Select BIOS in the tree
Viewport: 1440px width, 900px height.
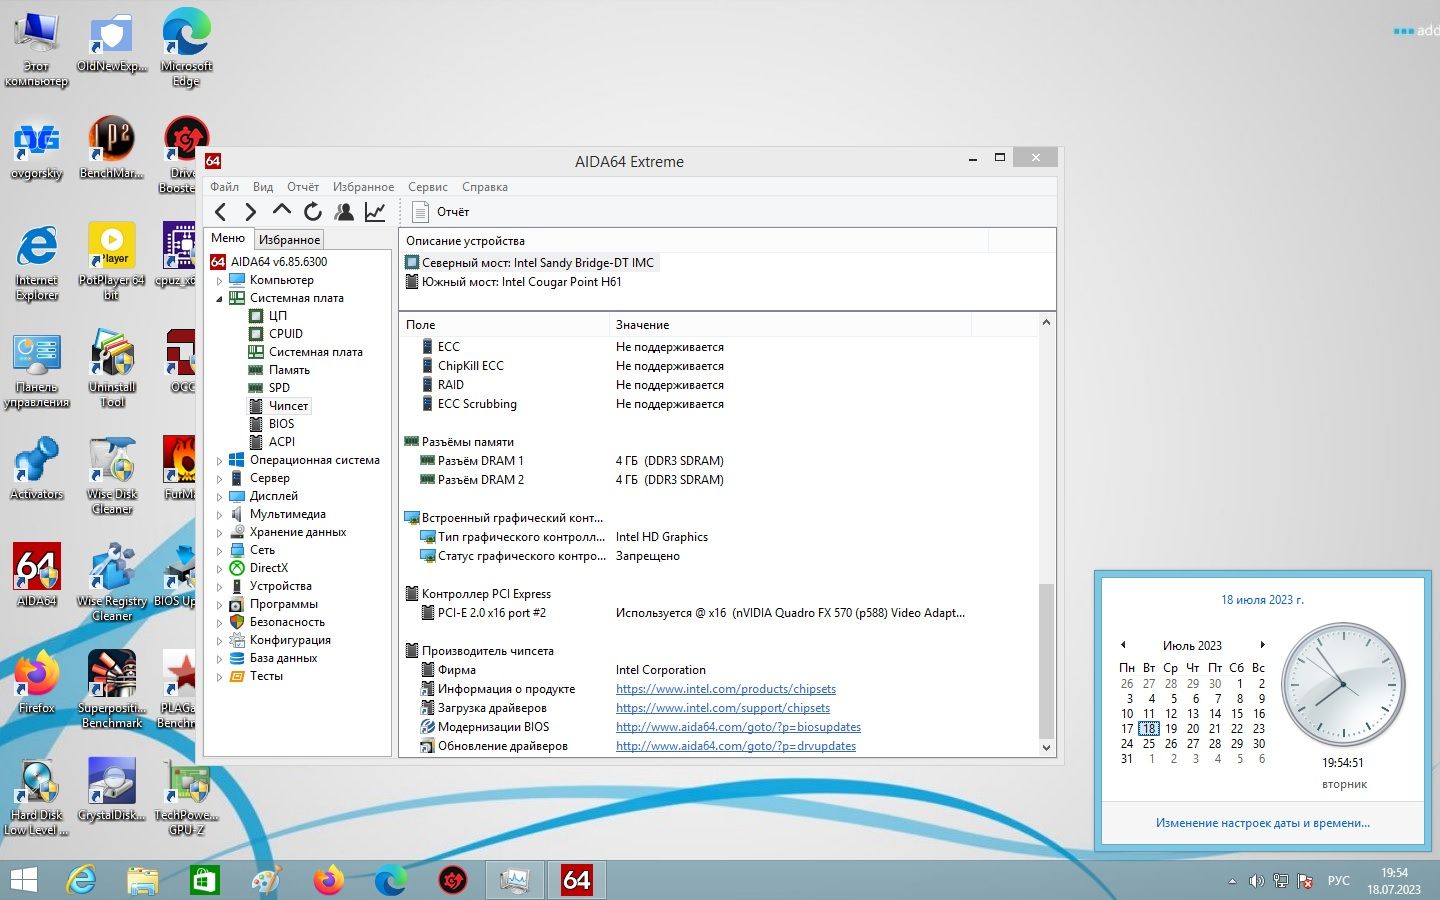(x=281, y=424)
